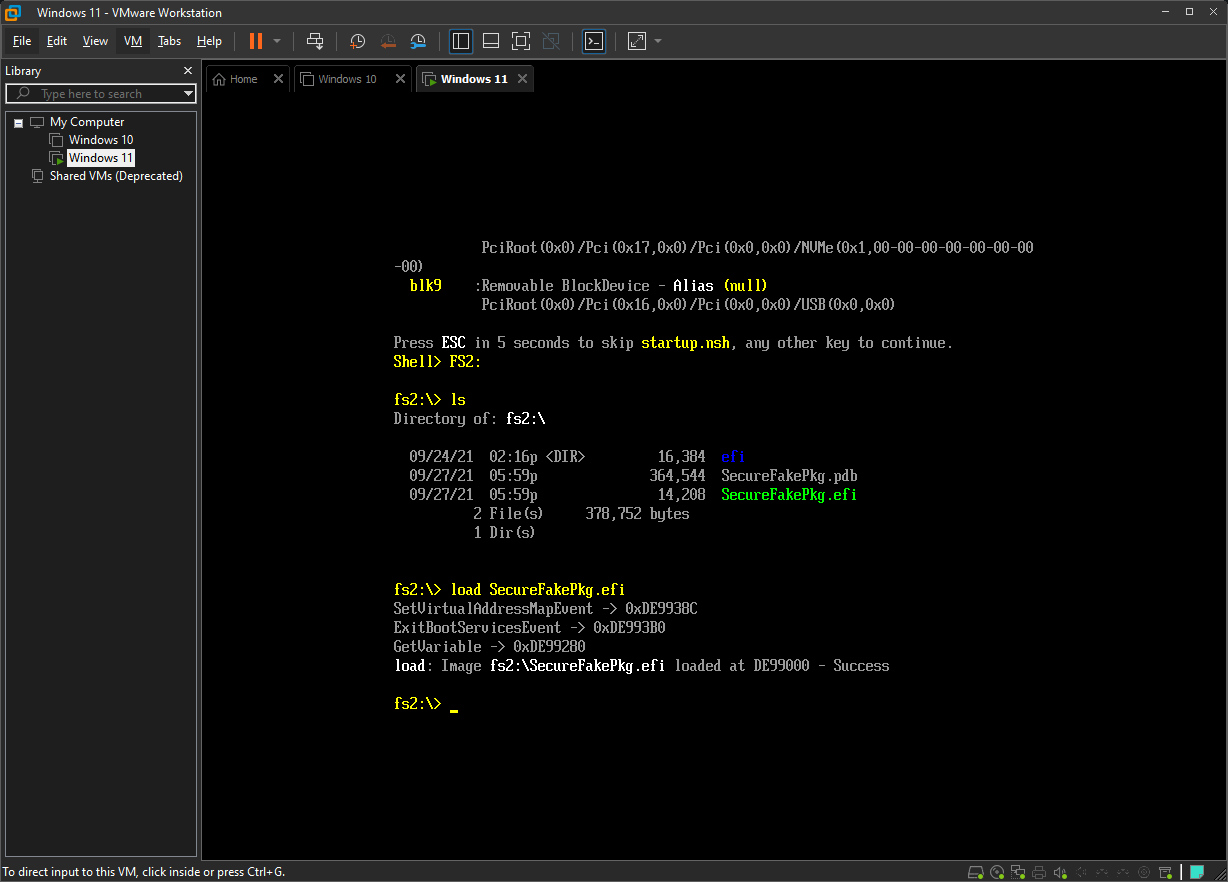Send Ctrl+Alt+Del to the virtual machine
The height and width of the screenshot is (882, 1228).
[315, 41]
